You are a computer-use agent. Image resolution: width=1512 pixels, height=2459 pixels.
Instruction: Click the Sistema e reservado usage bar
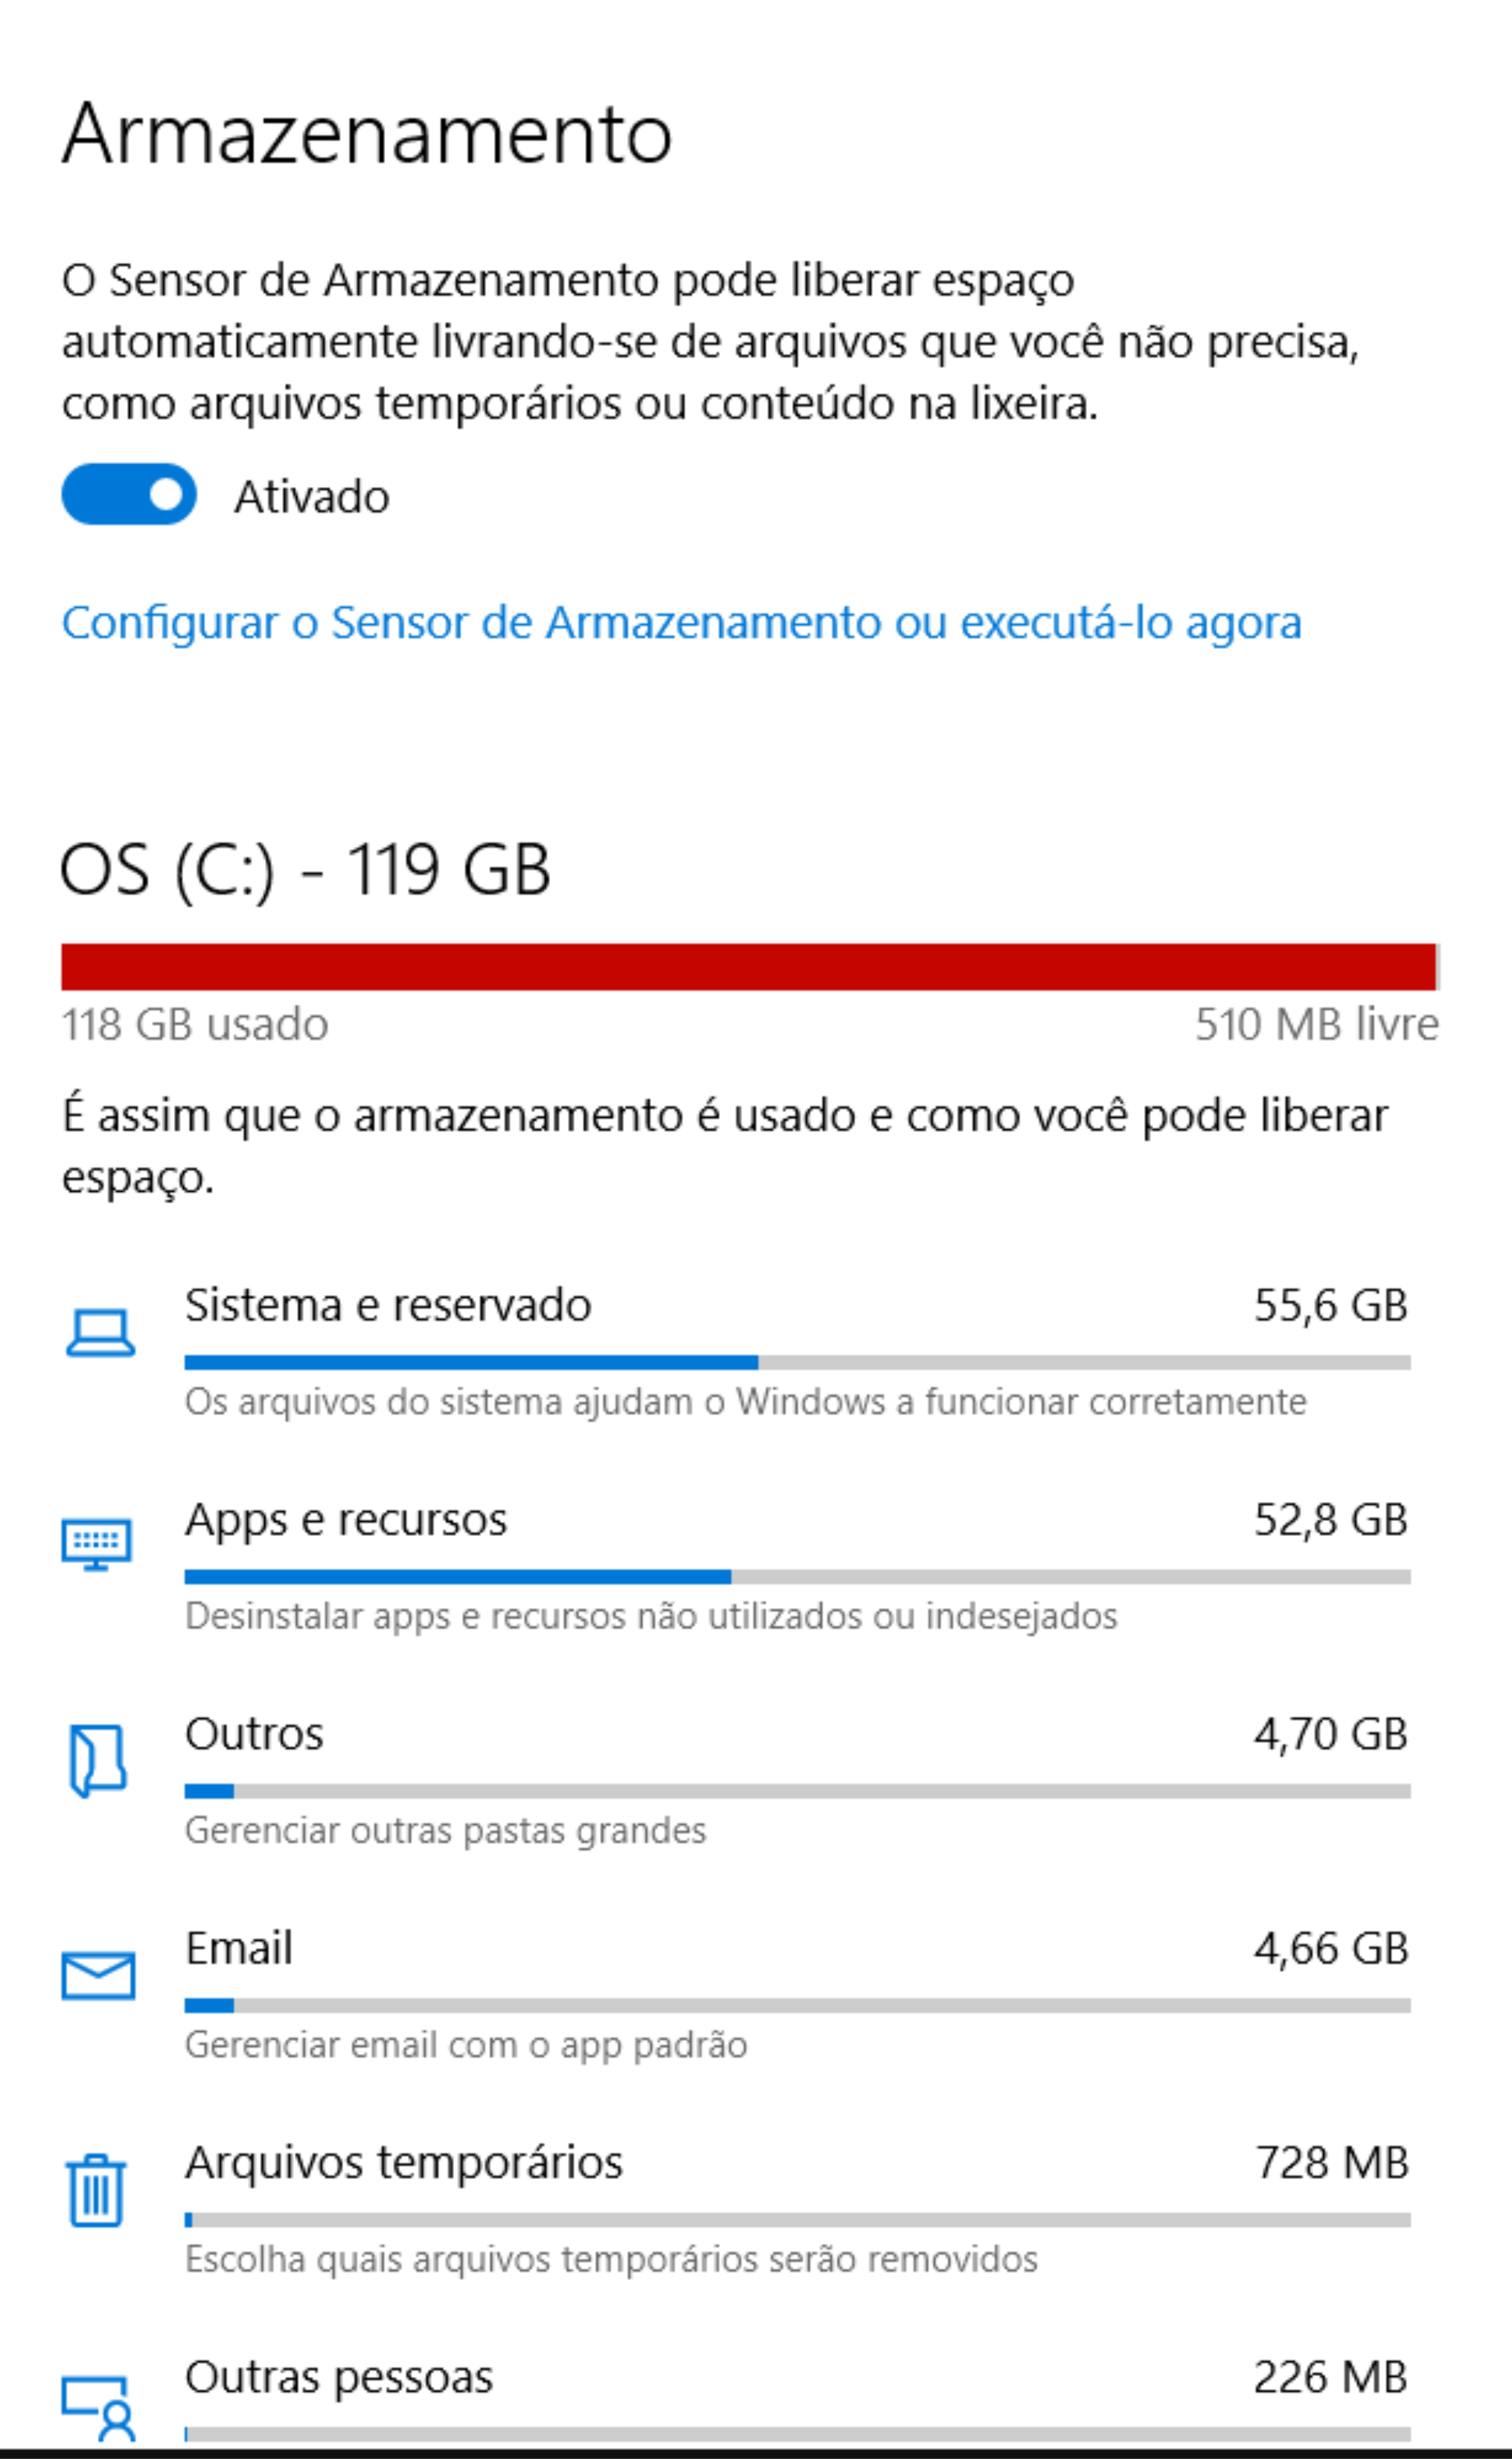[797, 1362]
